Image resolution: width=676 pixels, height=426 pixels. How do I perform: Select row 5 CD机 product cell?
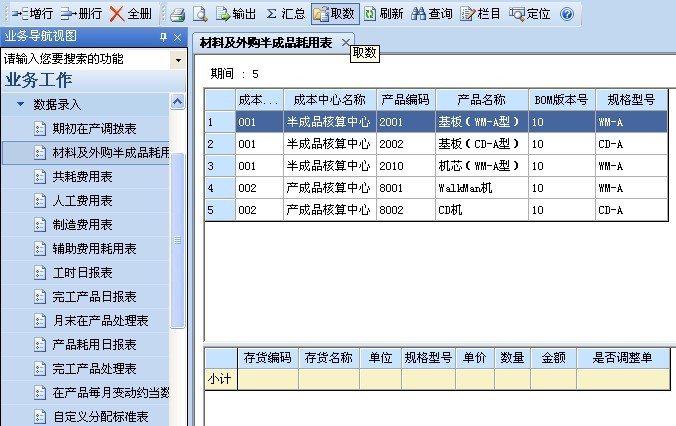pyautogui.click(x=482, y=210)
